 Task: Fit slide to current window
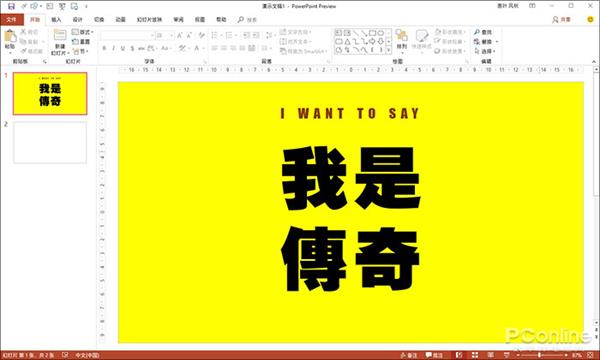point(590,355)
